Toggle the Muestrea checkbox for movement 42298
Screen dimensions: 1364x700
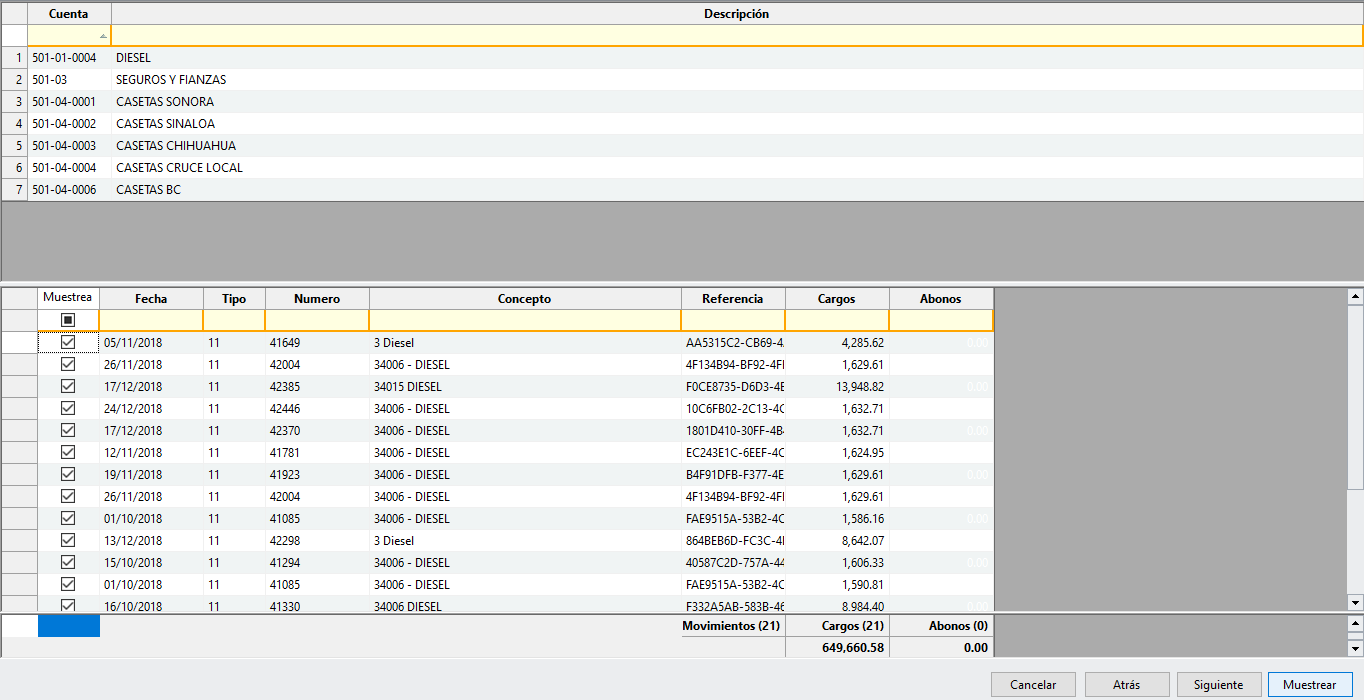coord(68,540)
